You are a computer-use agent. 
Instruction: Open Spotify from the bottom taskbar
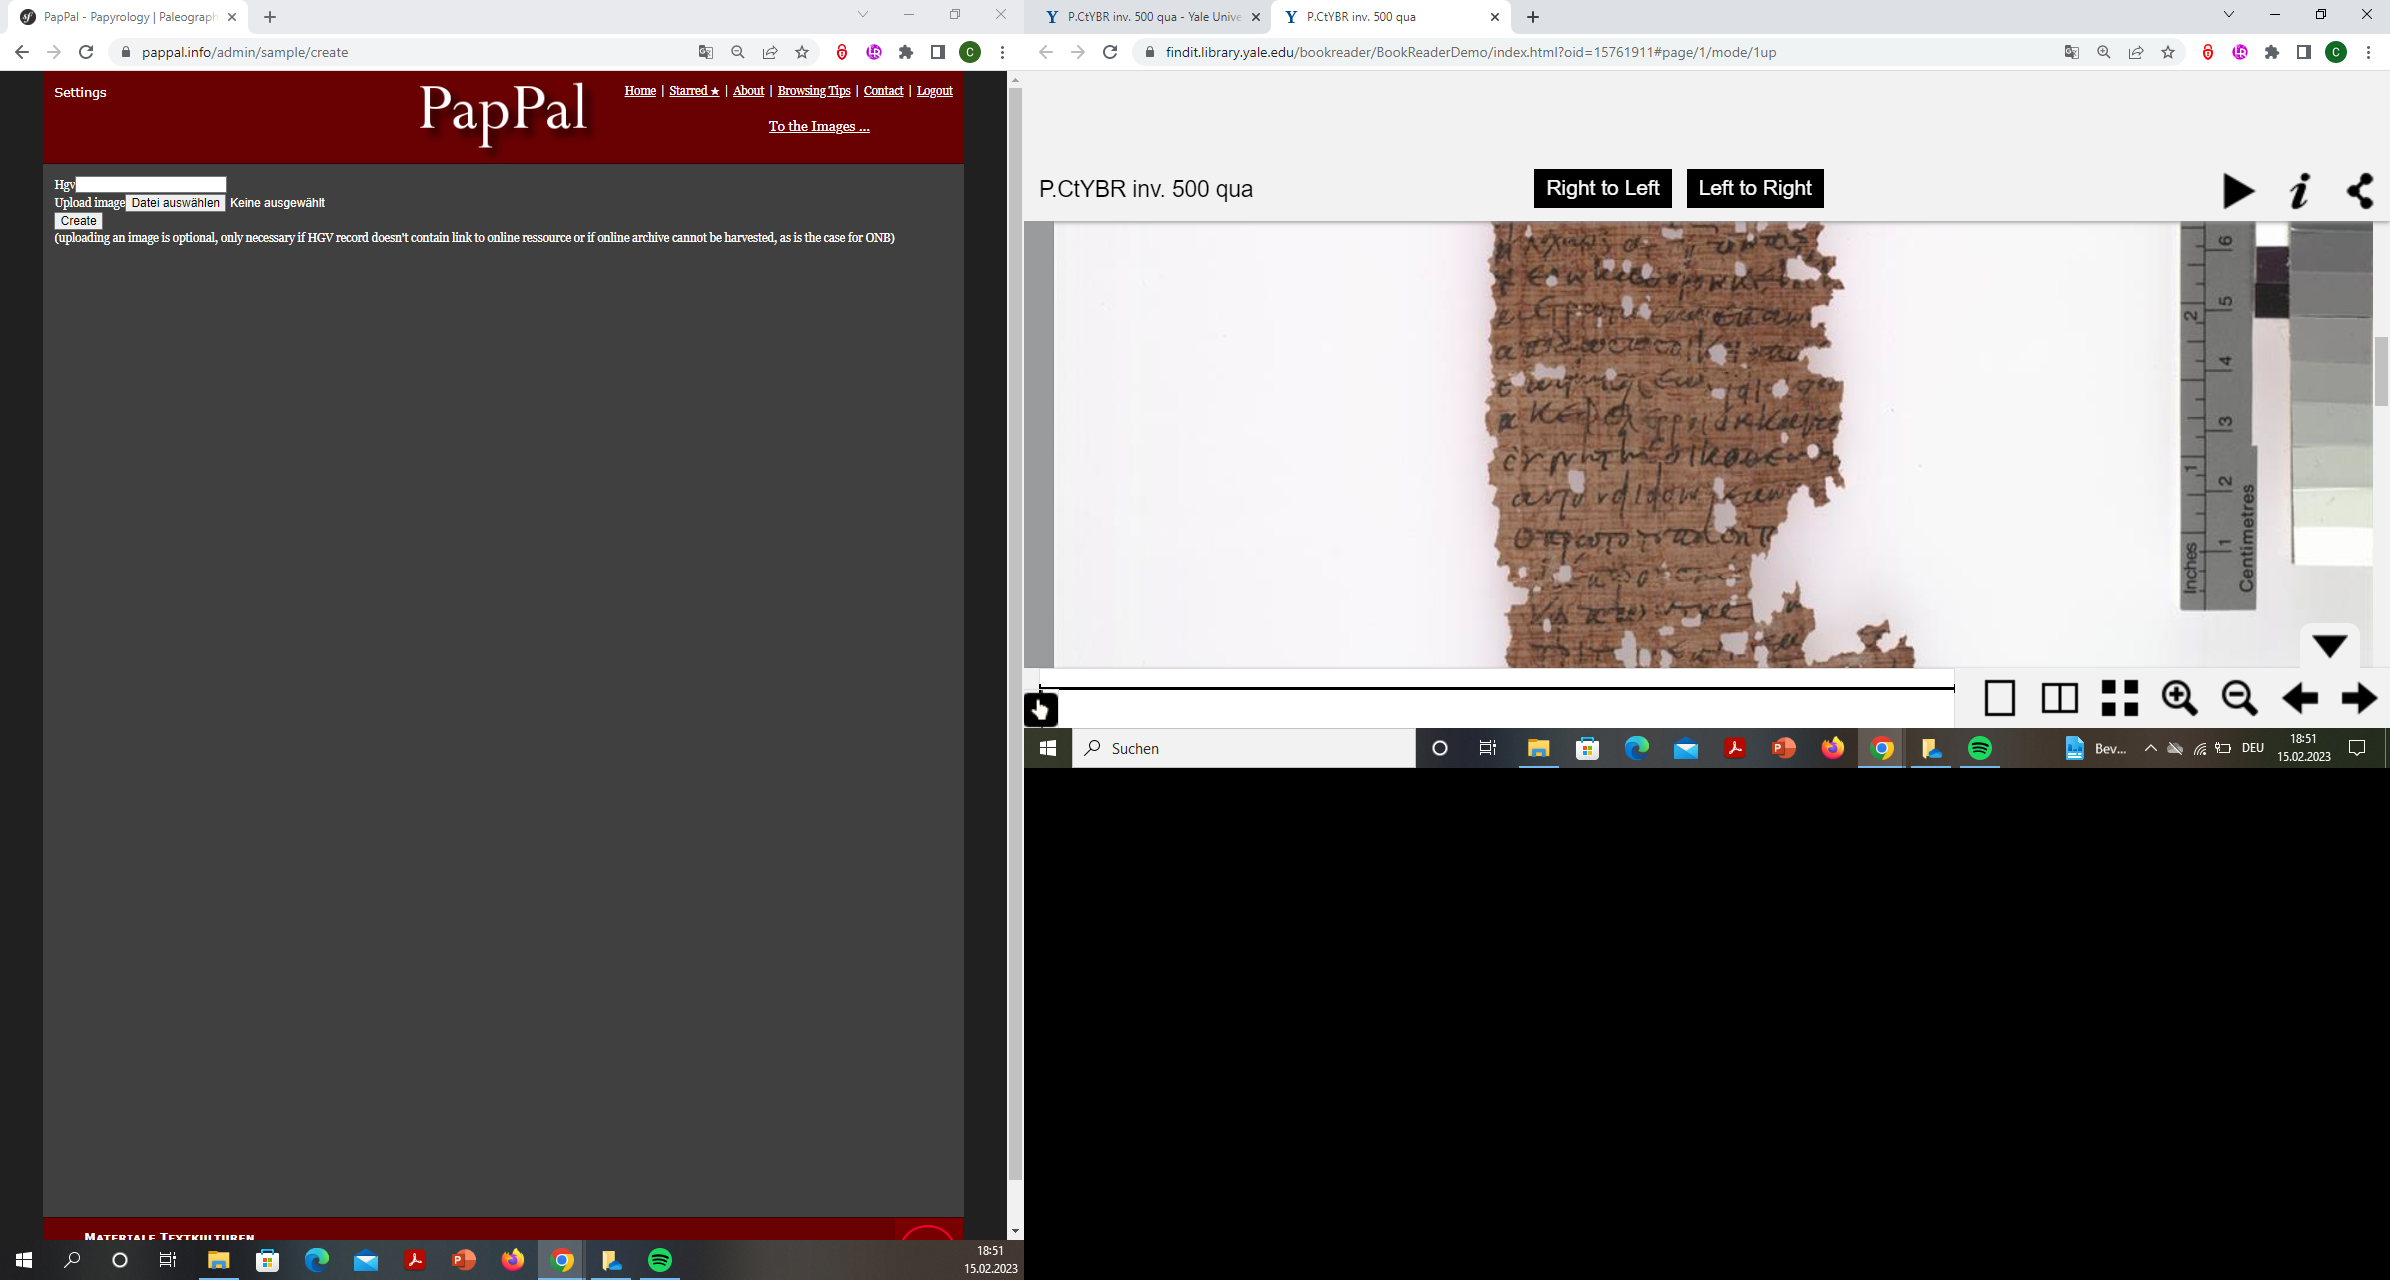point(660,1260)
